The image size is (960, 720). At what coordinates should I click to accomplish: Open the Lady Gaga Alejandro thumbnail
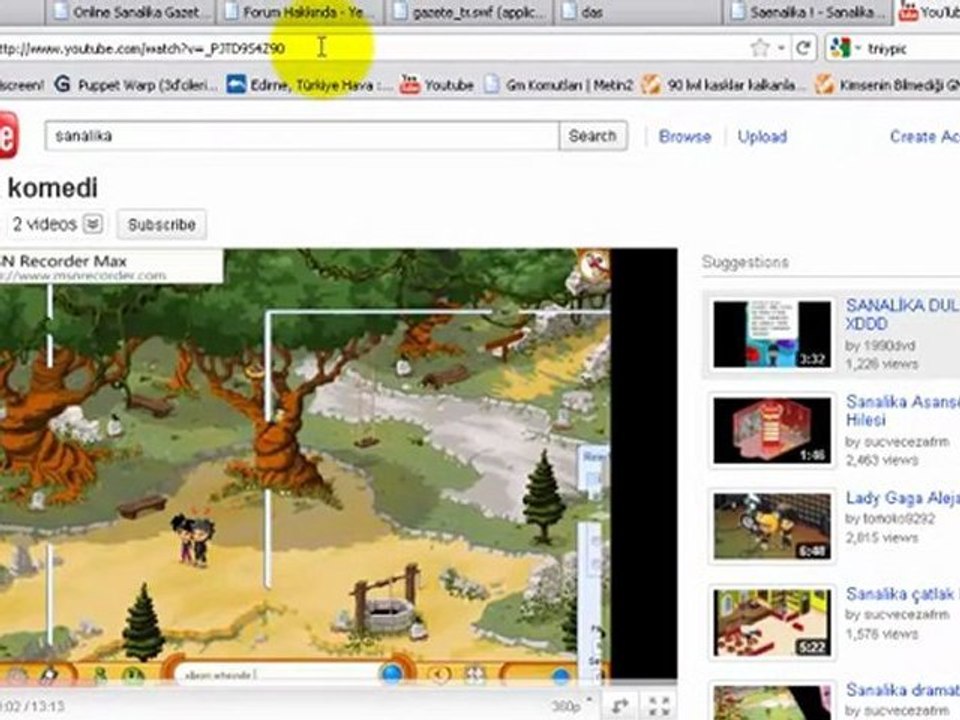[772, 526]
